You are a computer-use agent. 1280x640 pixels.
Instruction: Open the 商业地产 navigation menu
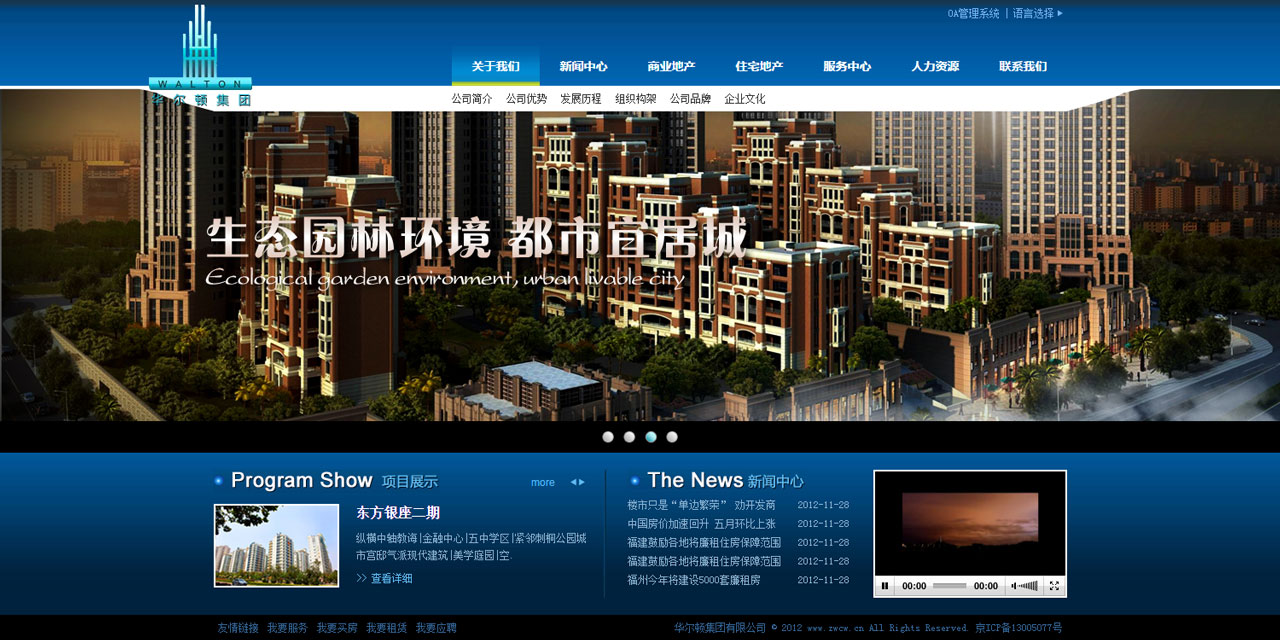coord(671,67)
